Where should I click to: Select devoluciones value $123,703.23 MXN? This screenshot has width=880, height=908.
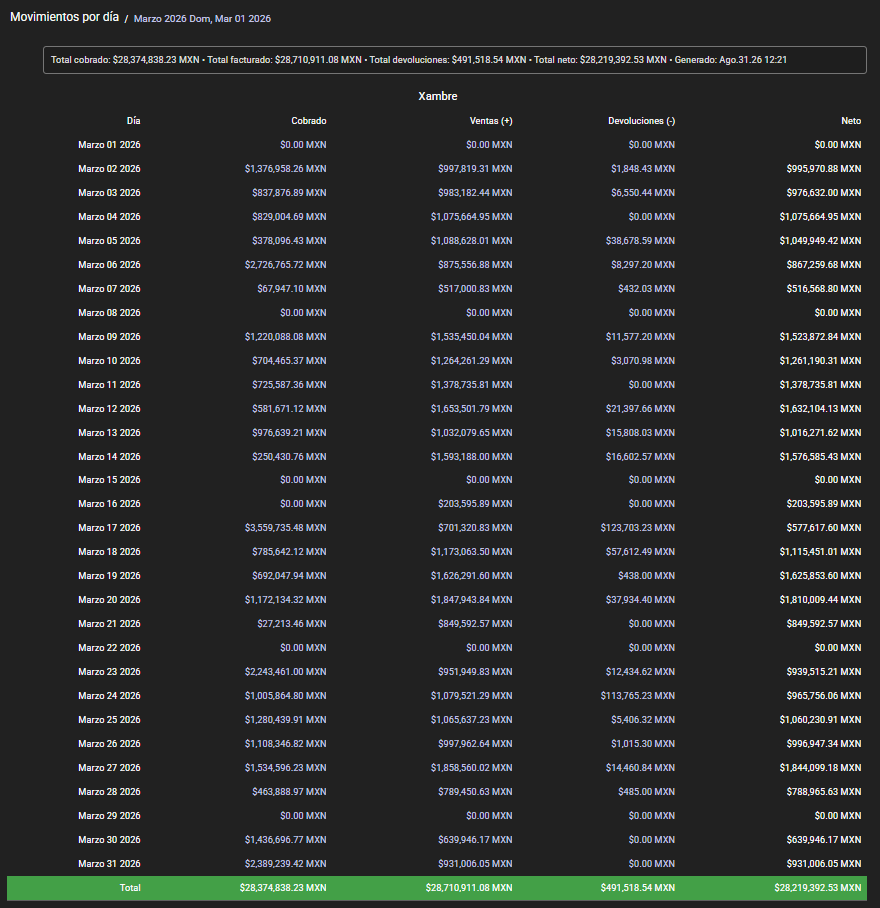tap(637, 528)
